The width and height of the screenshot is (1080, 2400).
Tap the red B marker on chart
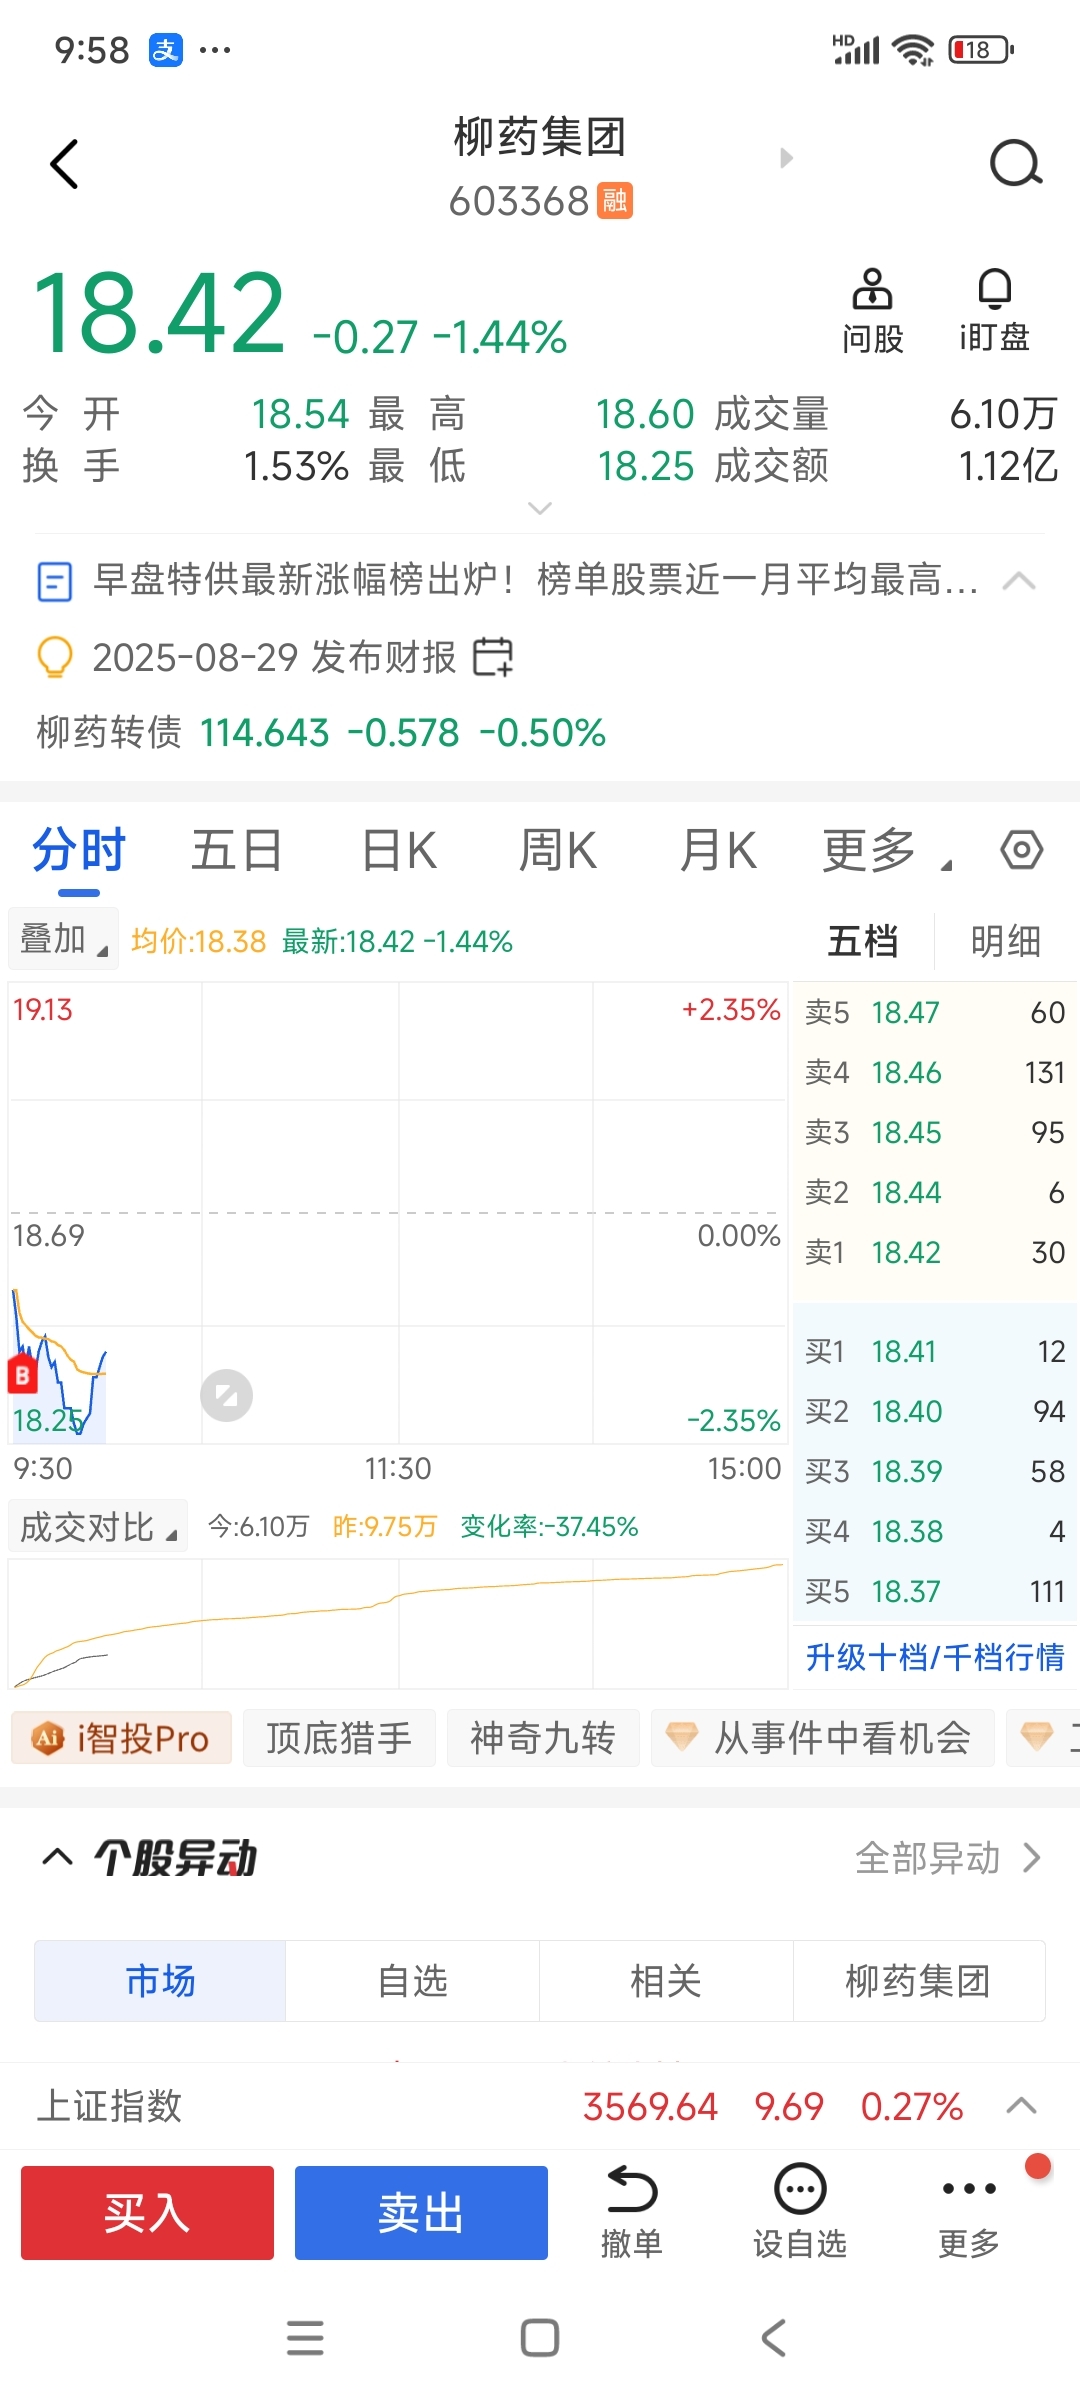tap(22, 1375)
